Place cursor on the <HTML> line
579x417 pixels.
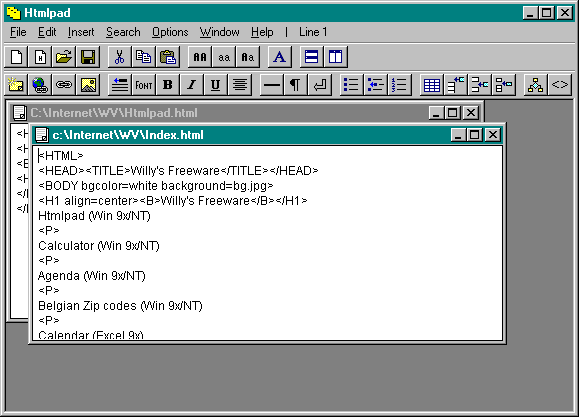(x=61, y=155)
